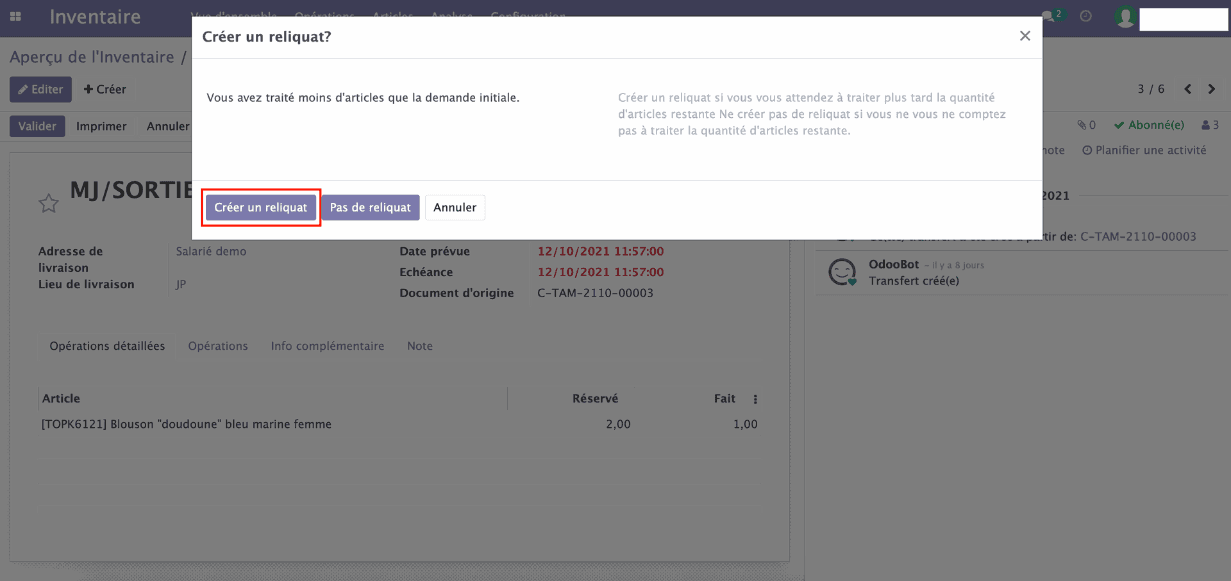Viewport: 1231px width, 581px height.
Task: View the followers icon showing 3
Action: point(1209,124)
